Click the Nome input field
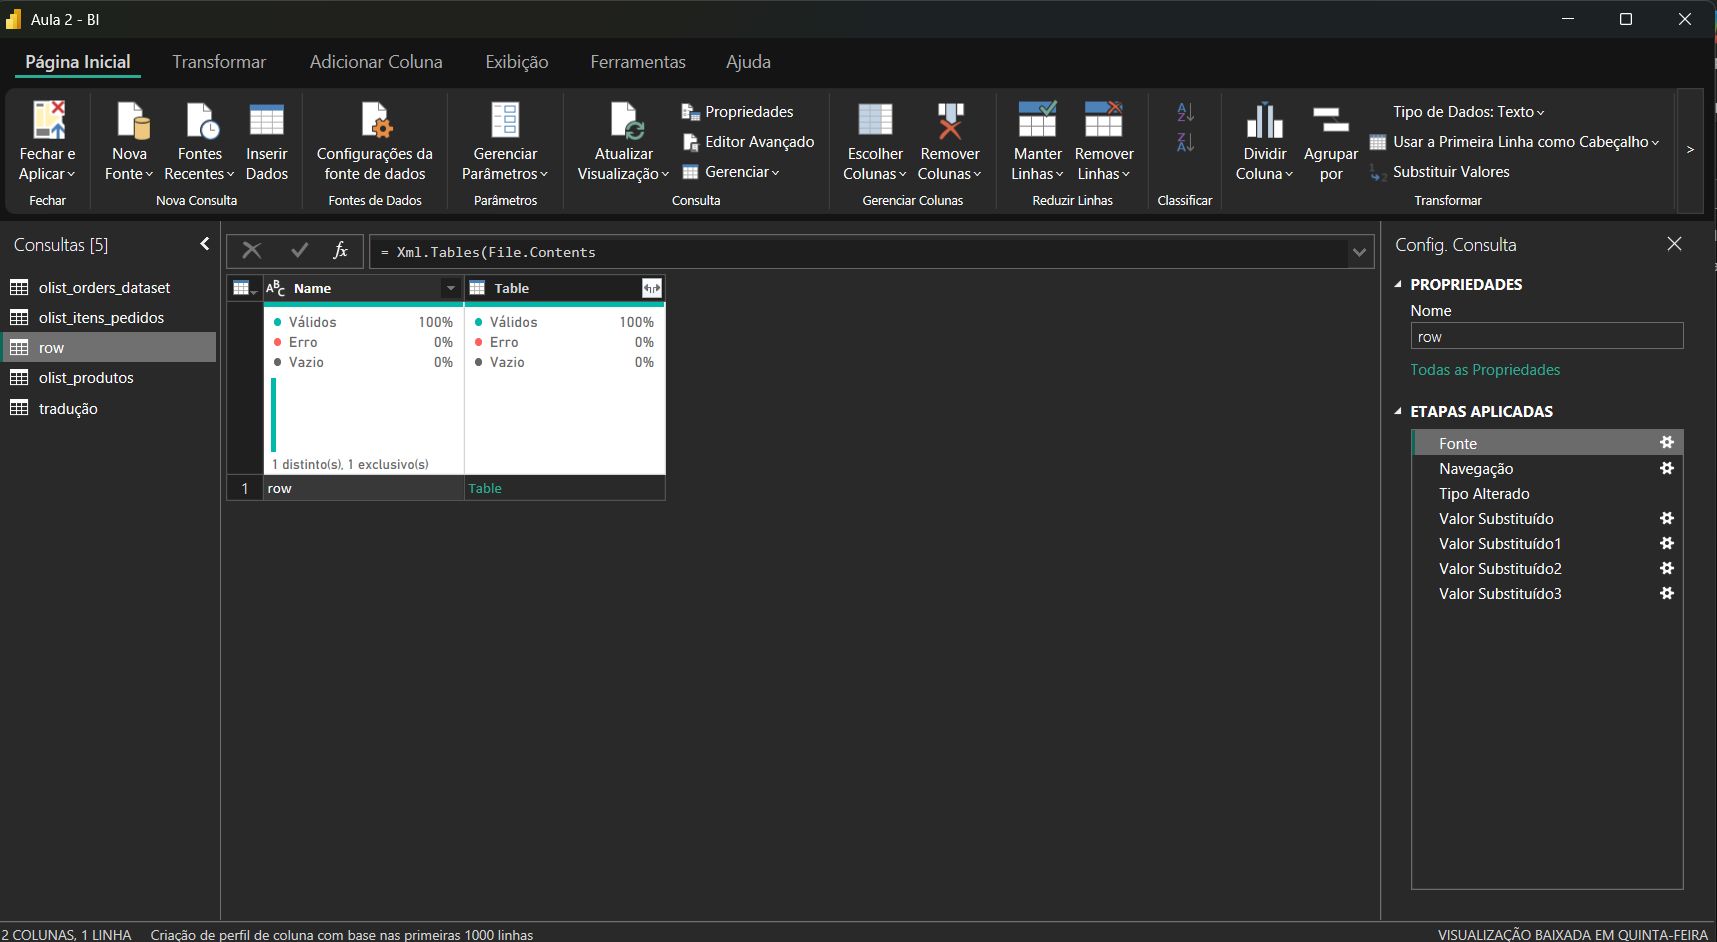The width and height of the screenshot is (1717, 942). (x=1547, y=337)
